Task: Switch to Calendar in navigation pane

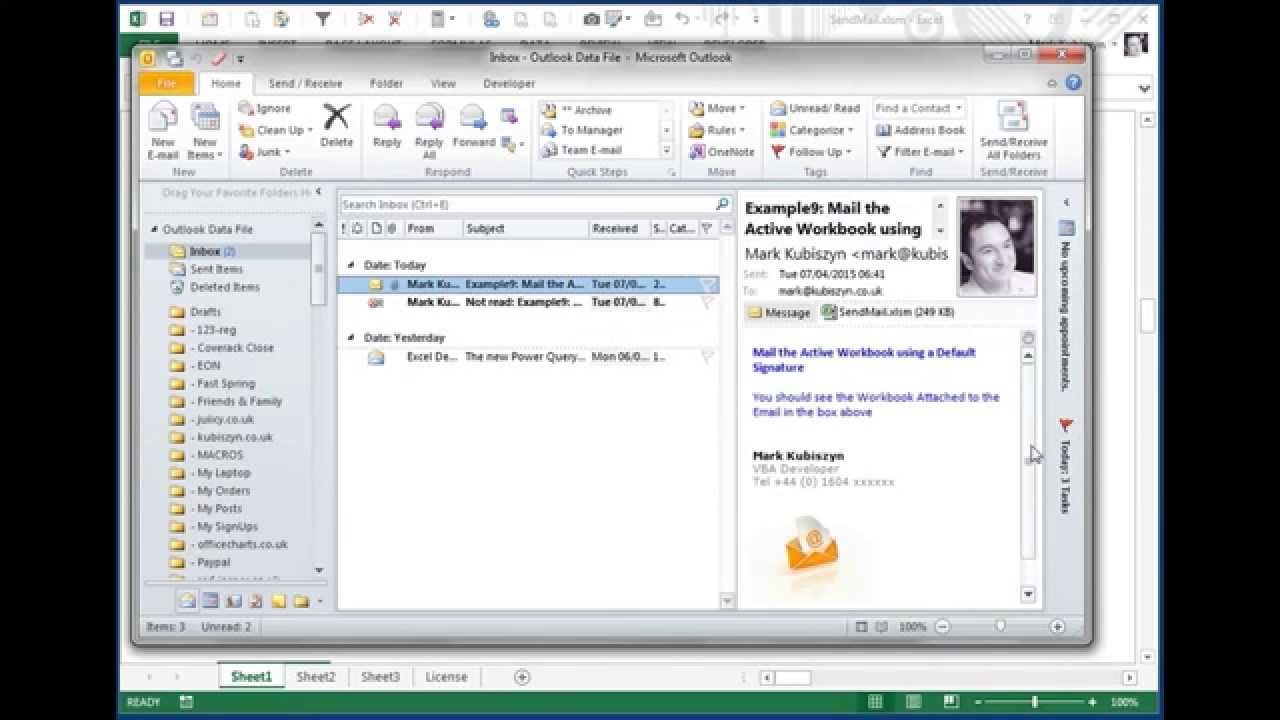Action: coord(210,601)
